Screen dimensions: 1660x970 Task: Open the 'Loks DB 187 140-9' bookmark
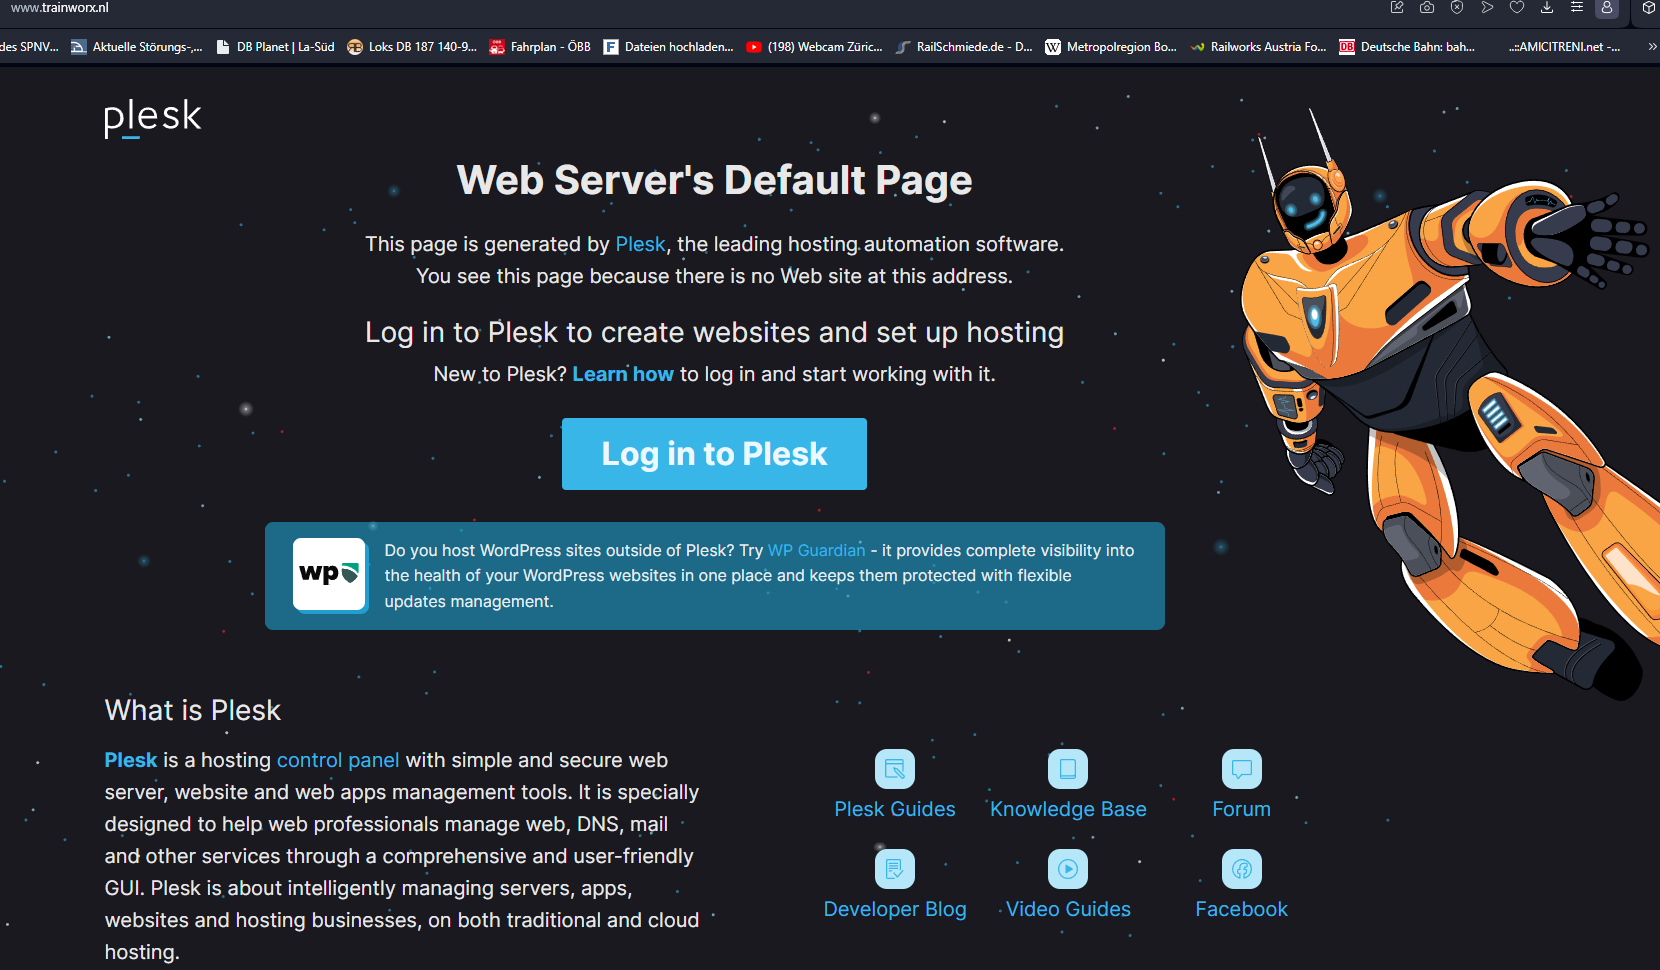(412, 47)
